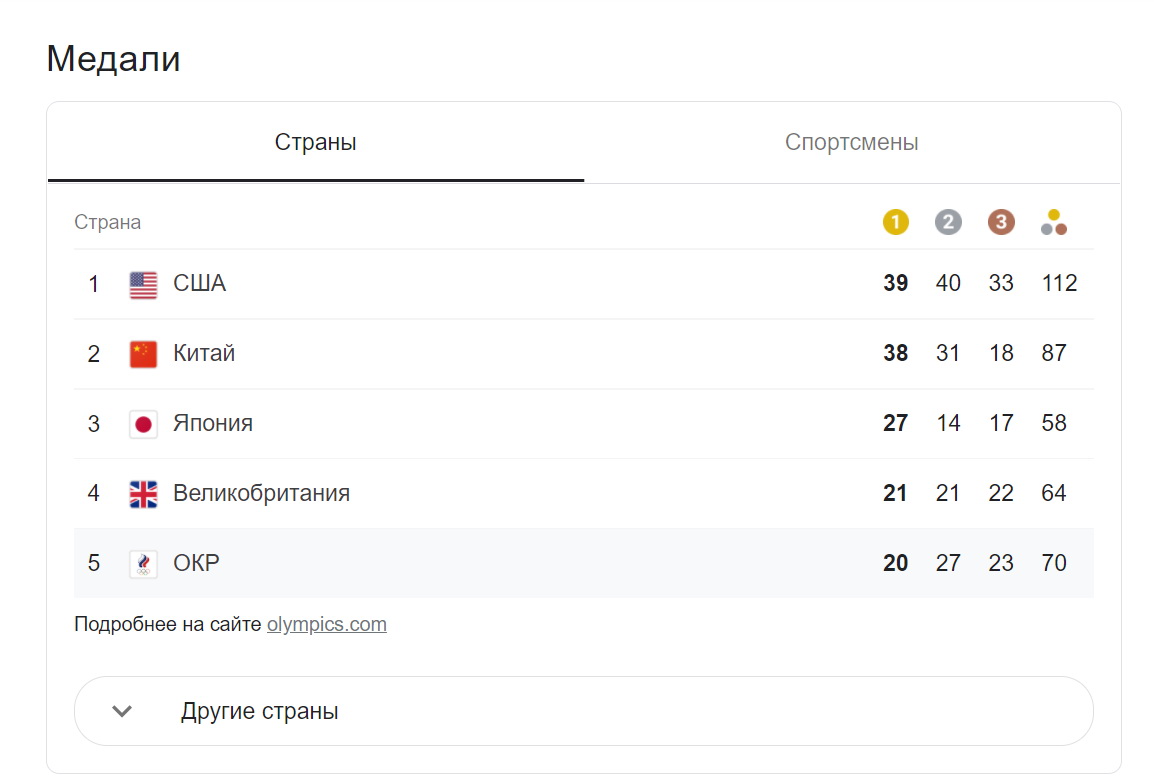1154x781 pixels.
Task: Select the highlighted ОКР row
Action: 584,563
